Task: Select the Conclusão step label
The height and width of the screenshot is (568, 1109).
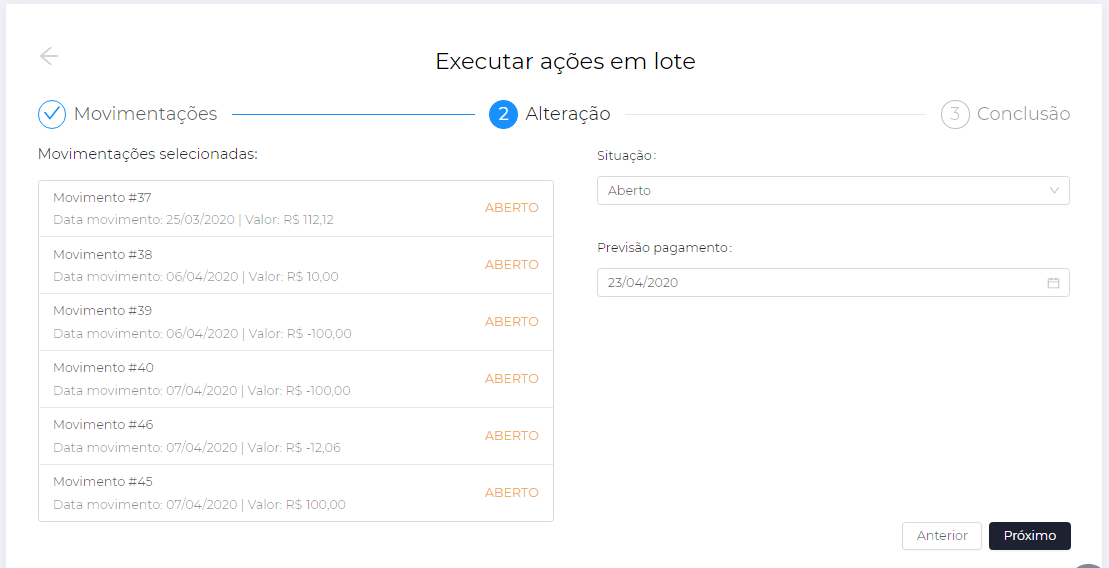Action: coord(1023,114)
